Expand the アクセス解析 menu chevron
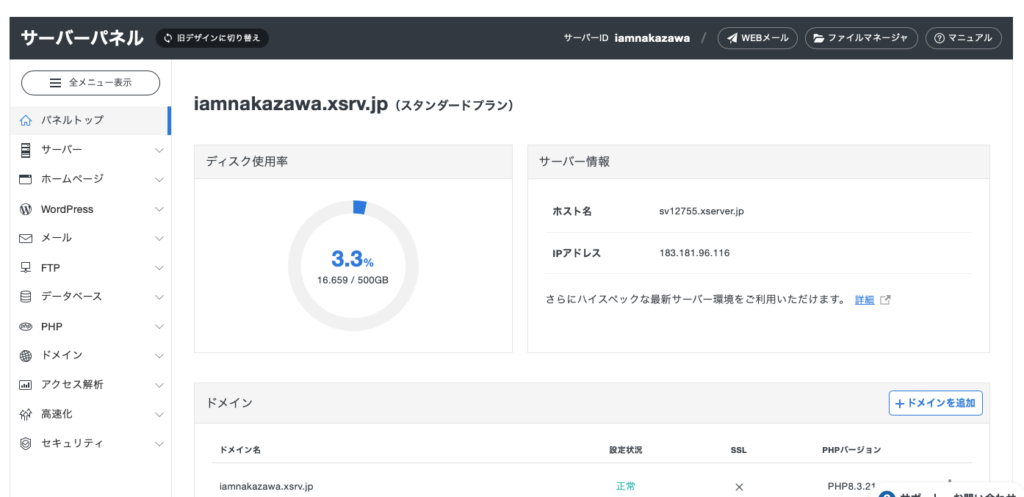Viewport: 1024px width, 497px height. pos(159,385)
